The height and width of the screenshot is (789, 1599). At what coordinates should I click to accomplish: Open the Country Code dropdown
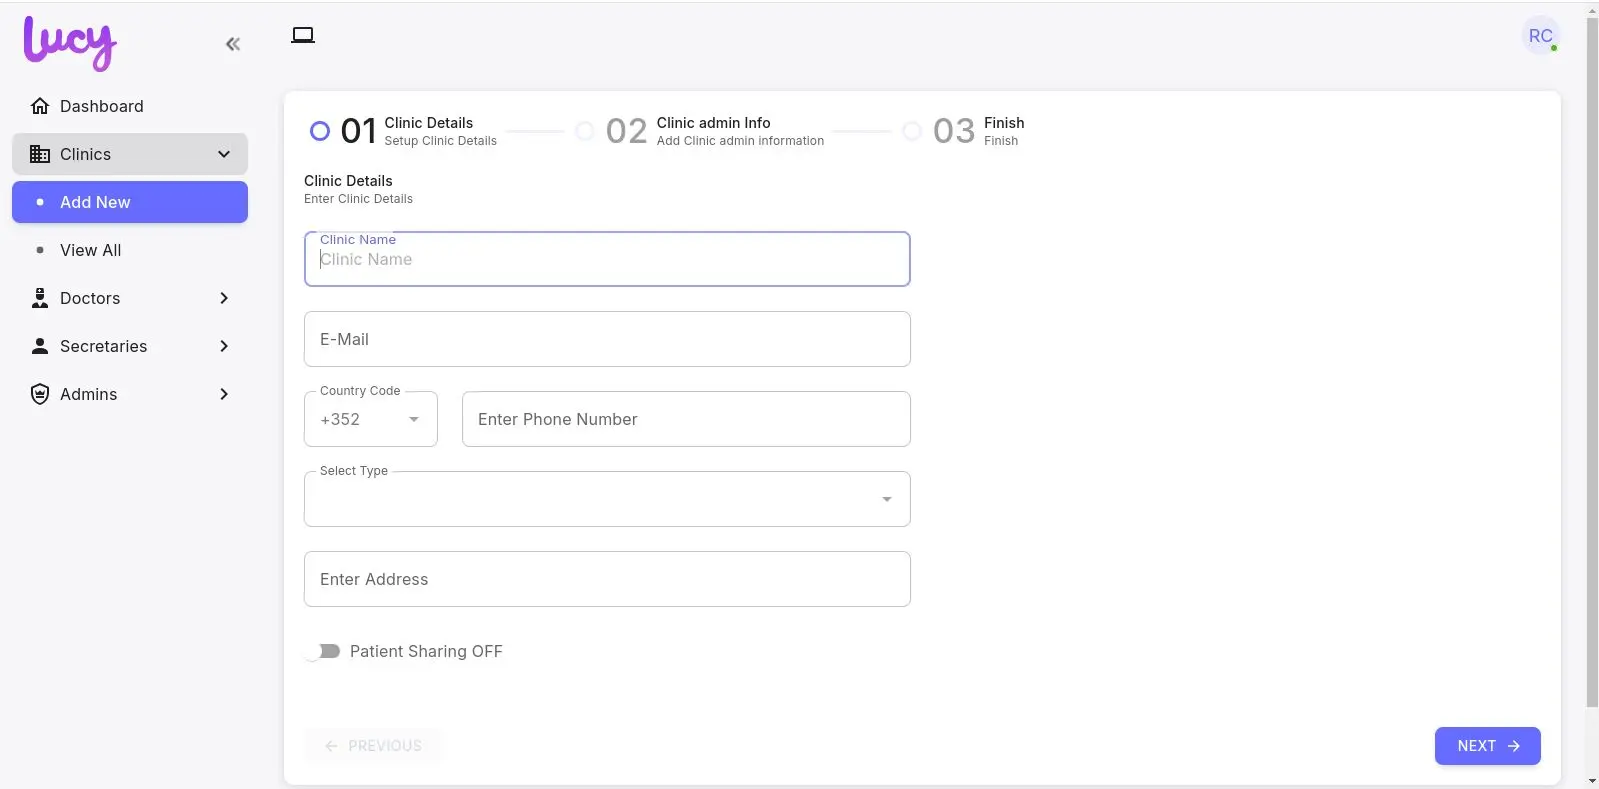pyautogui.click(x=371, y=420)
